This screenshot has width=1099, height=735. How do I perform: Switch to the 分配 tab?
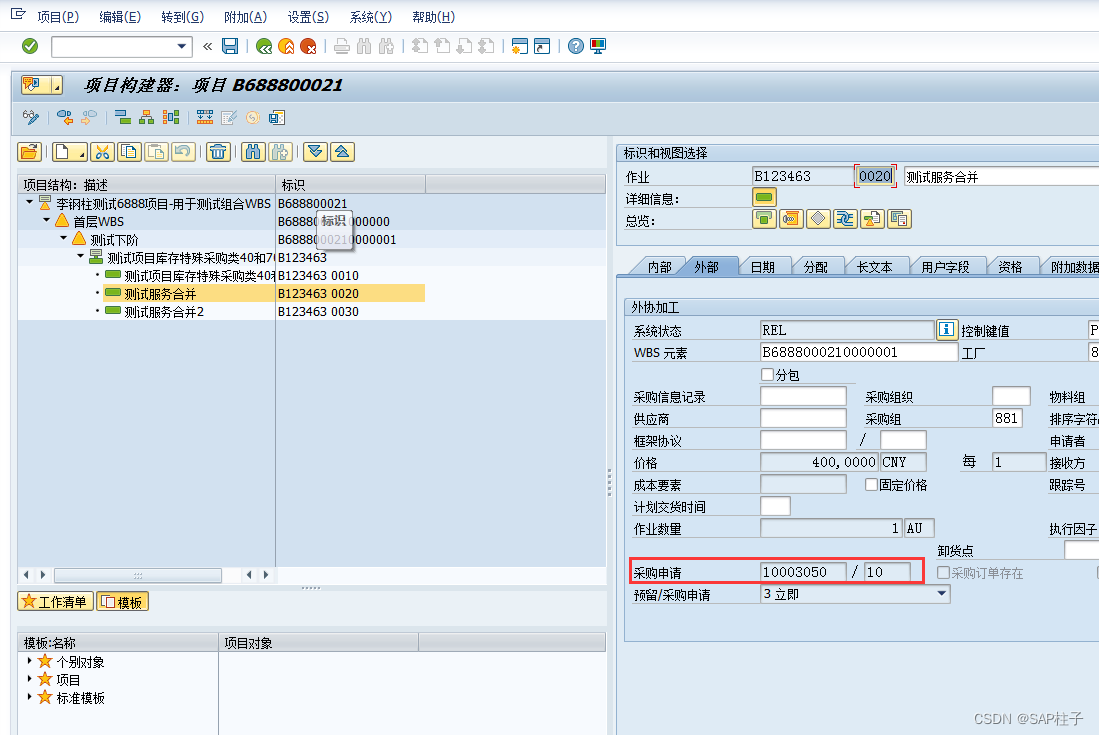(816, 267)
